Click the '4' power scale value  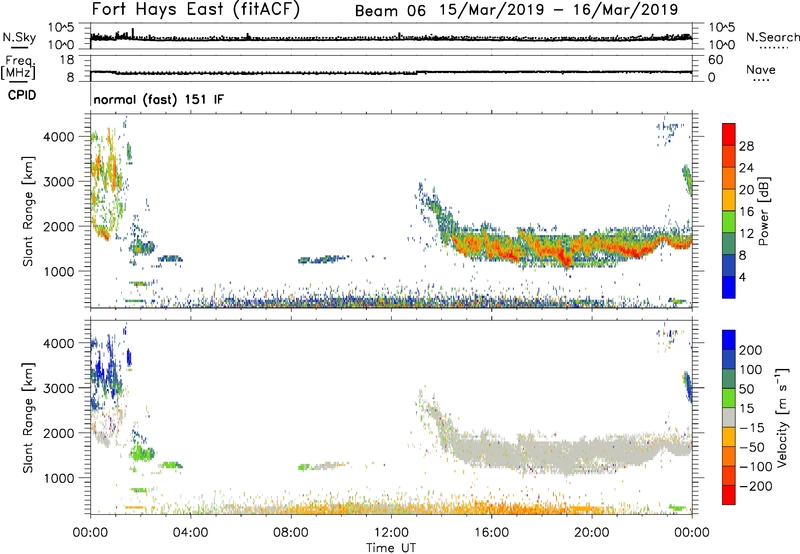pyautogui.click(x=742, y=277)
